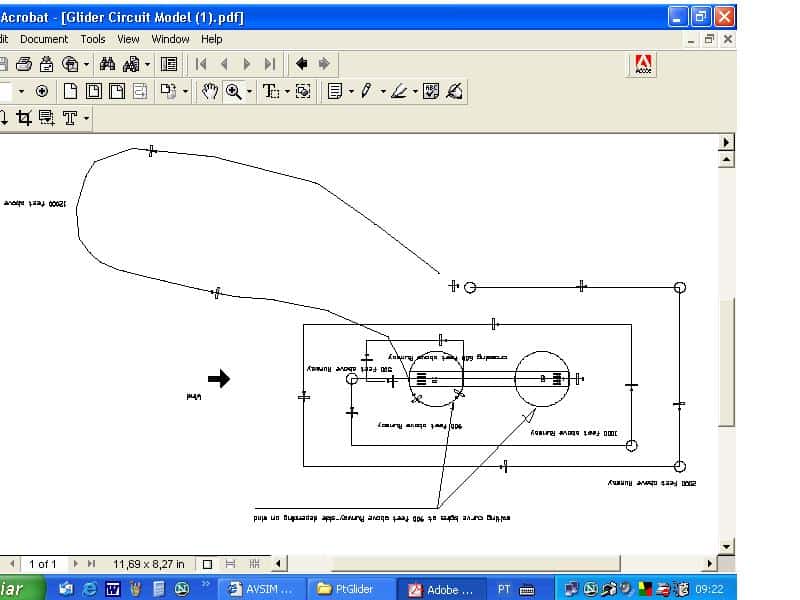The width and height of the screenshot is (800, 600).
Task: Select the Zoom In tool
Action: coord(233,91)
